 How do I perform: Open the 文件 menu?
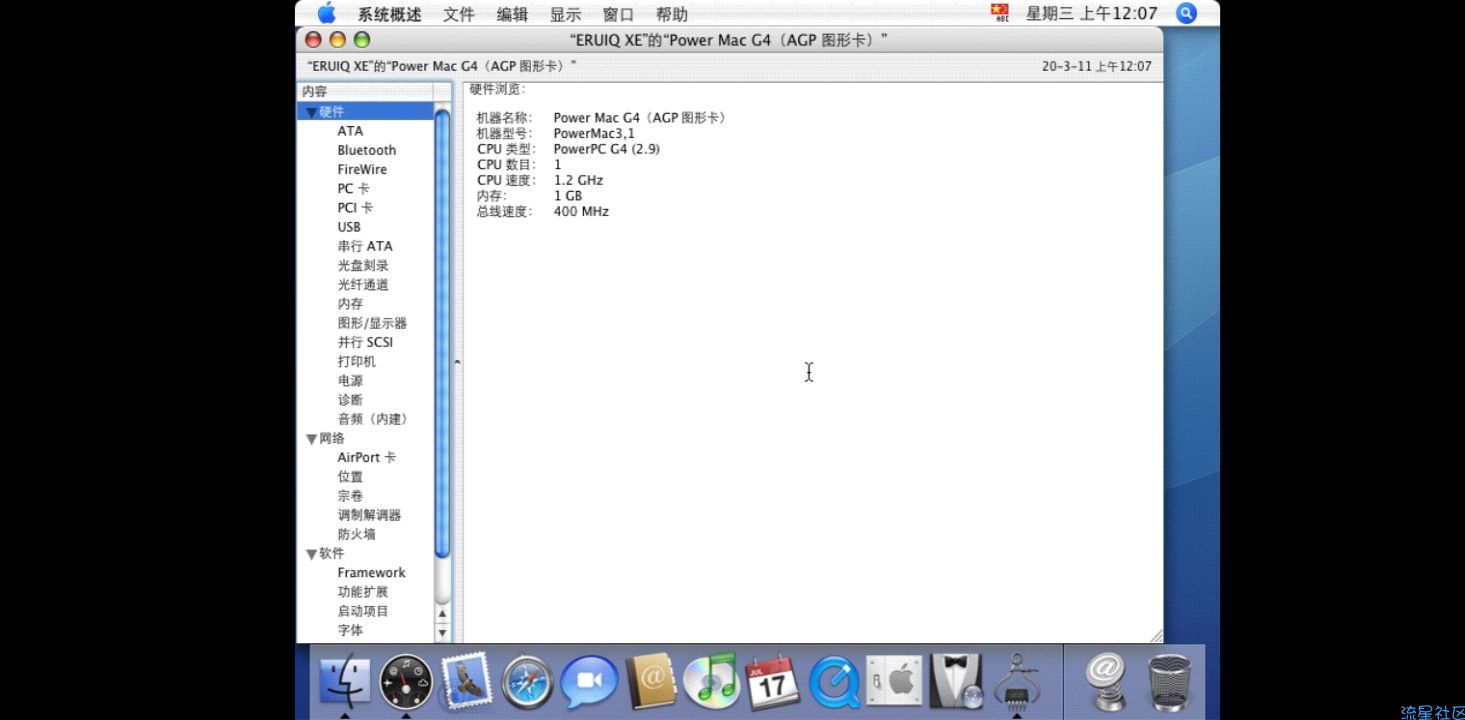[x=459, y=14]
